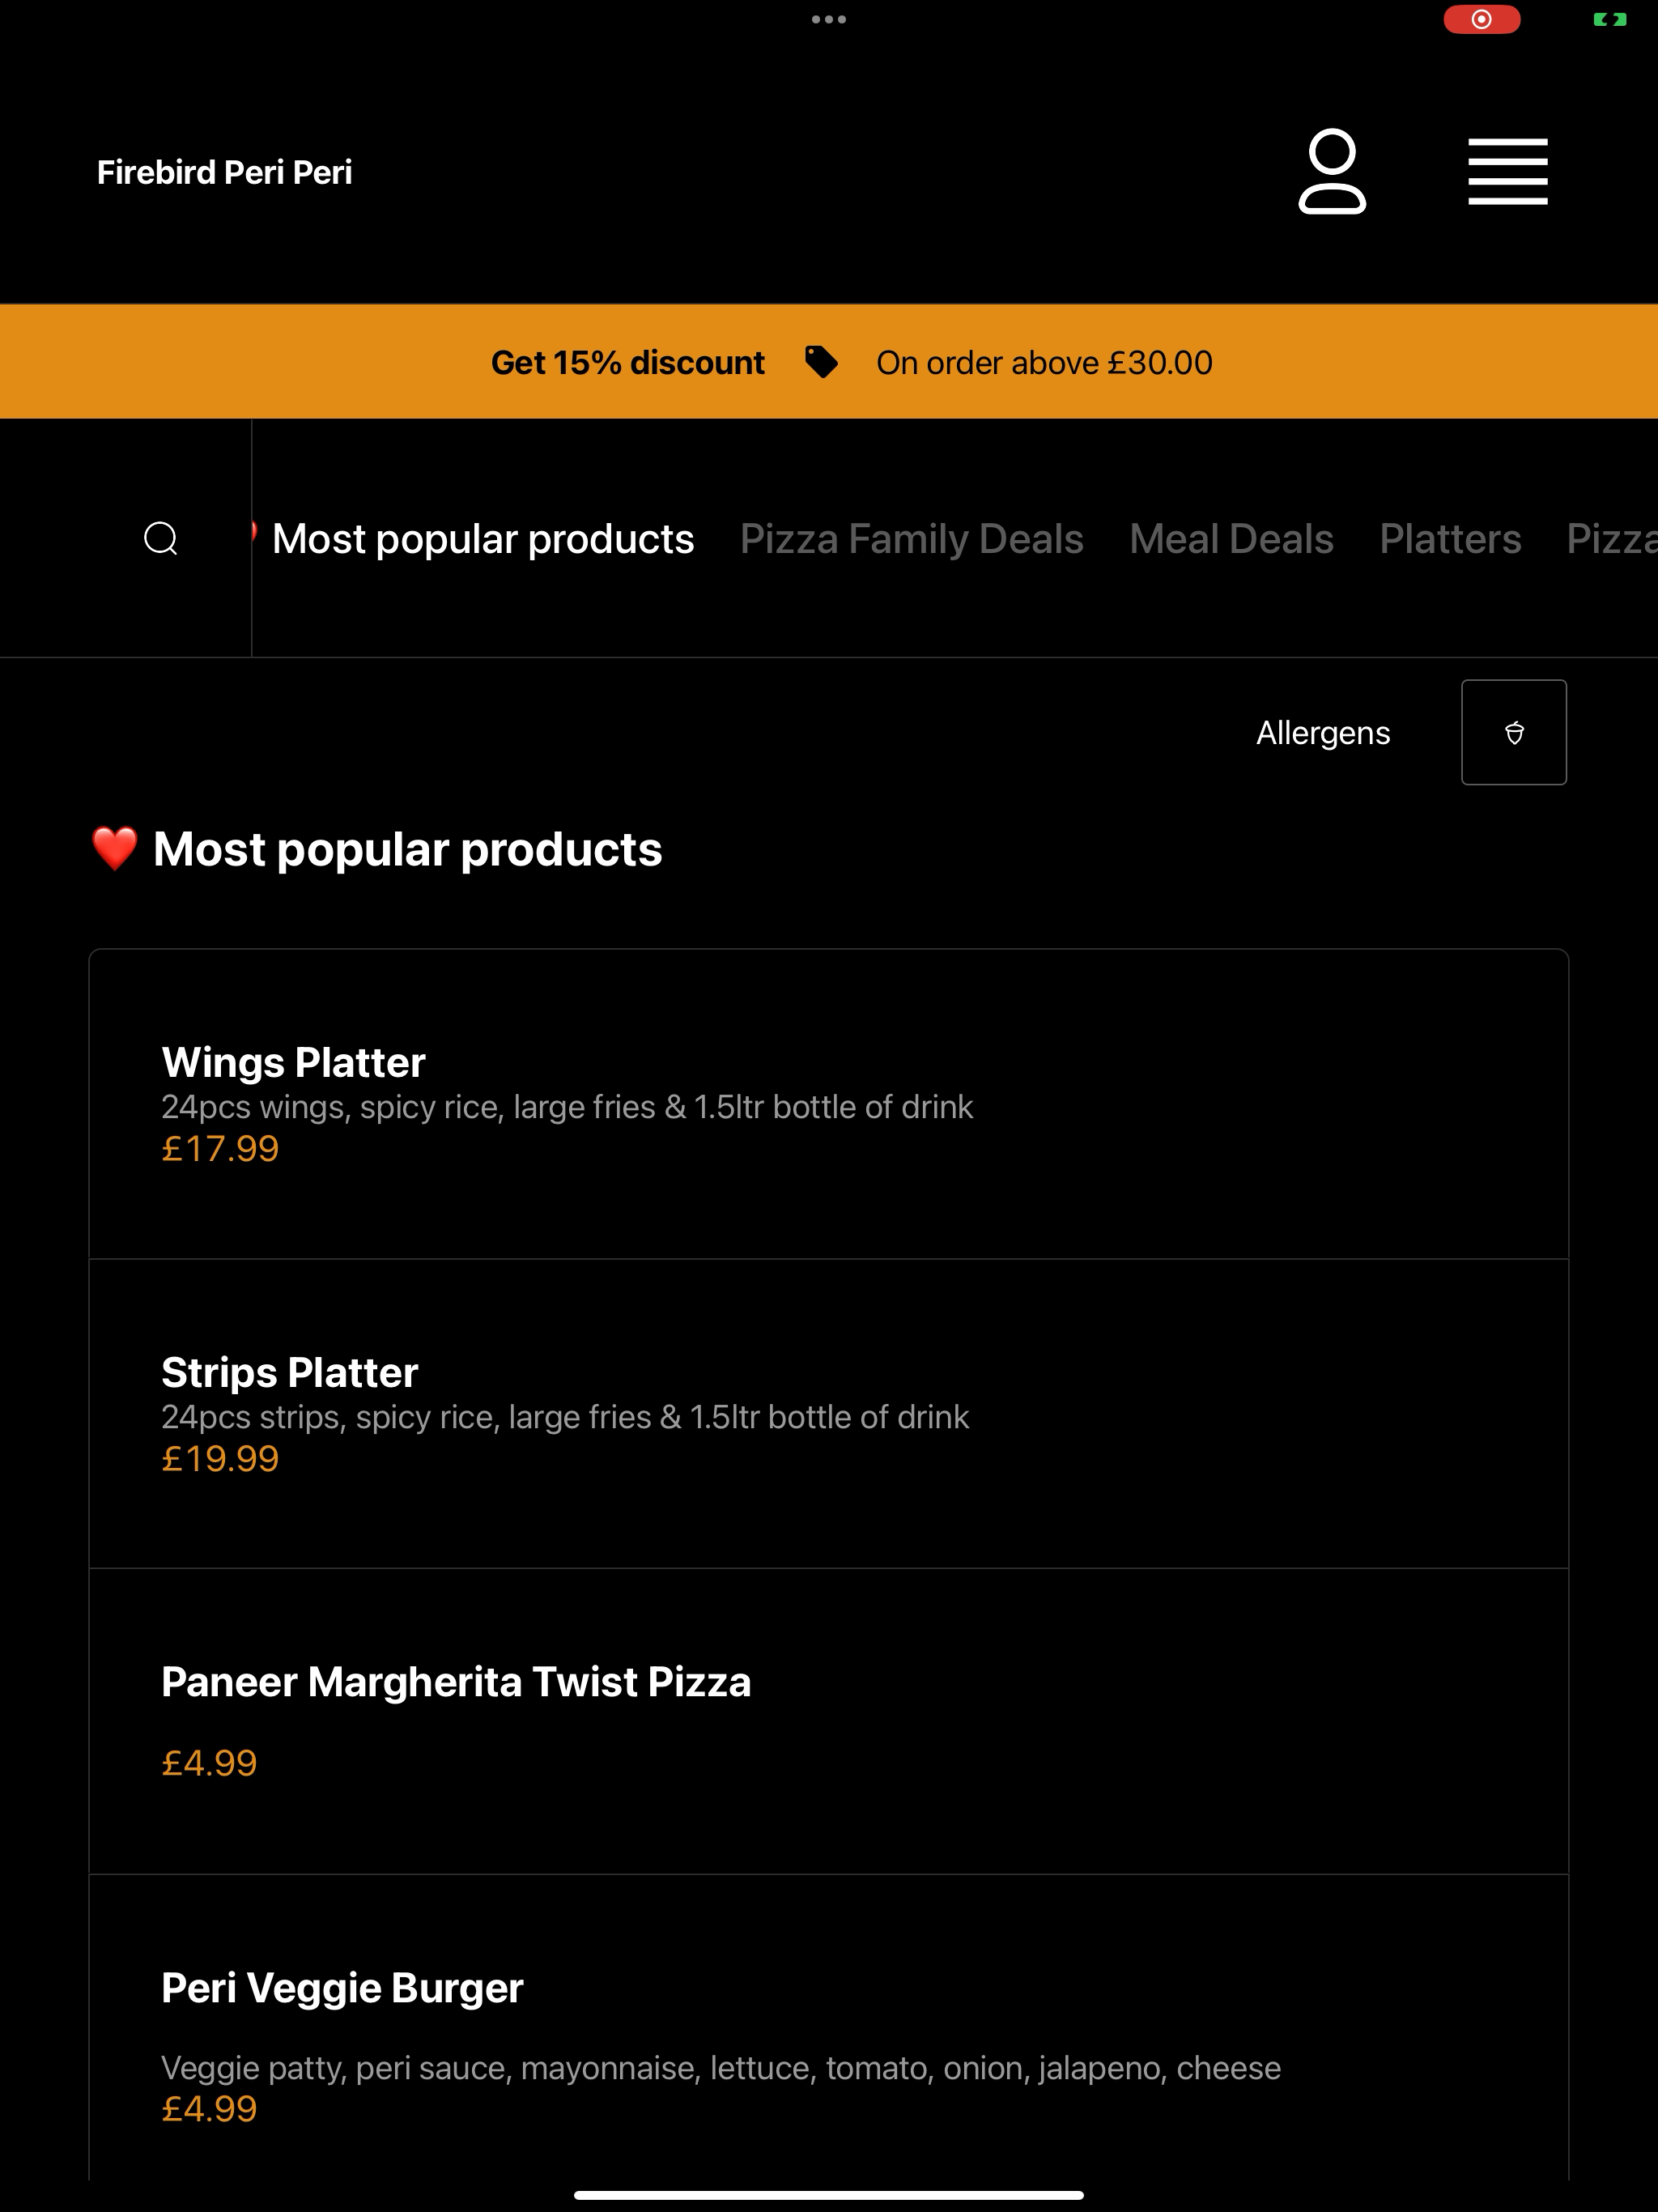The width and height of the screenshot is (1658, 2212).
Task: Tap the green battery status icon
Action: tap(1609, 19)
